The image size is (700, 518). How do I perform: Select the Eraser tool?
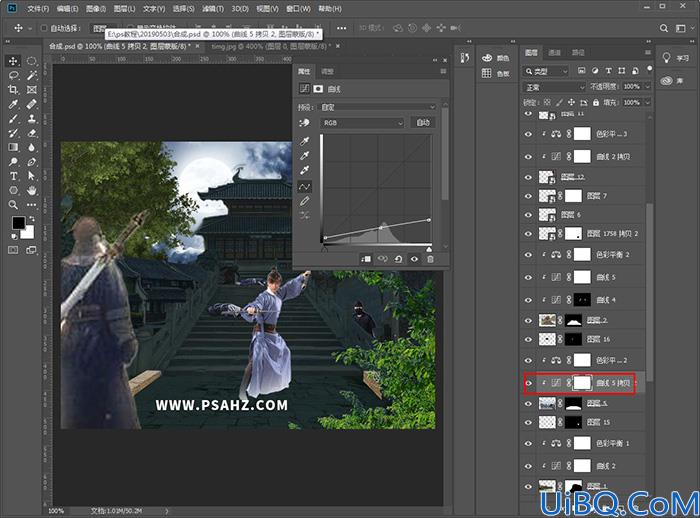pyautogui.click(x=31, y=133)
